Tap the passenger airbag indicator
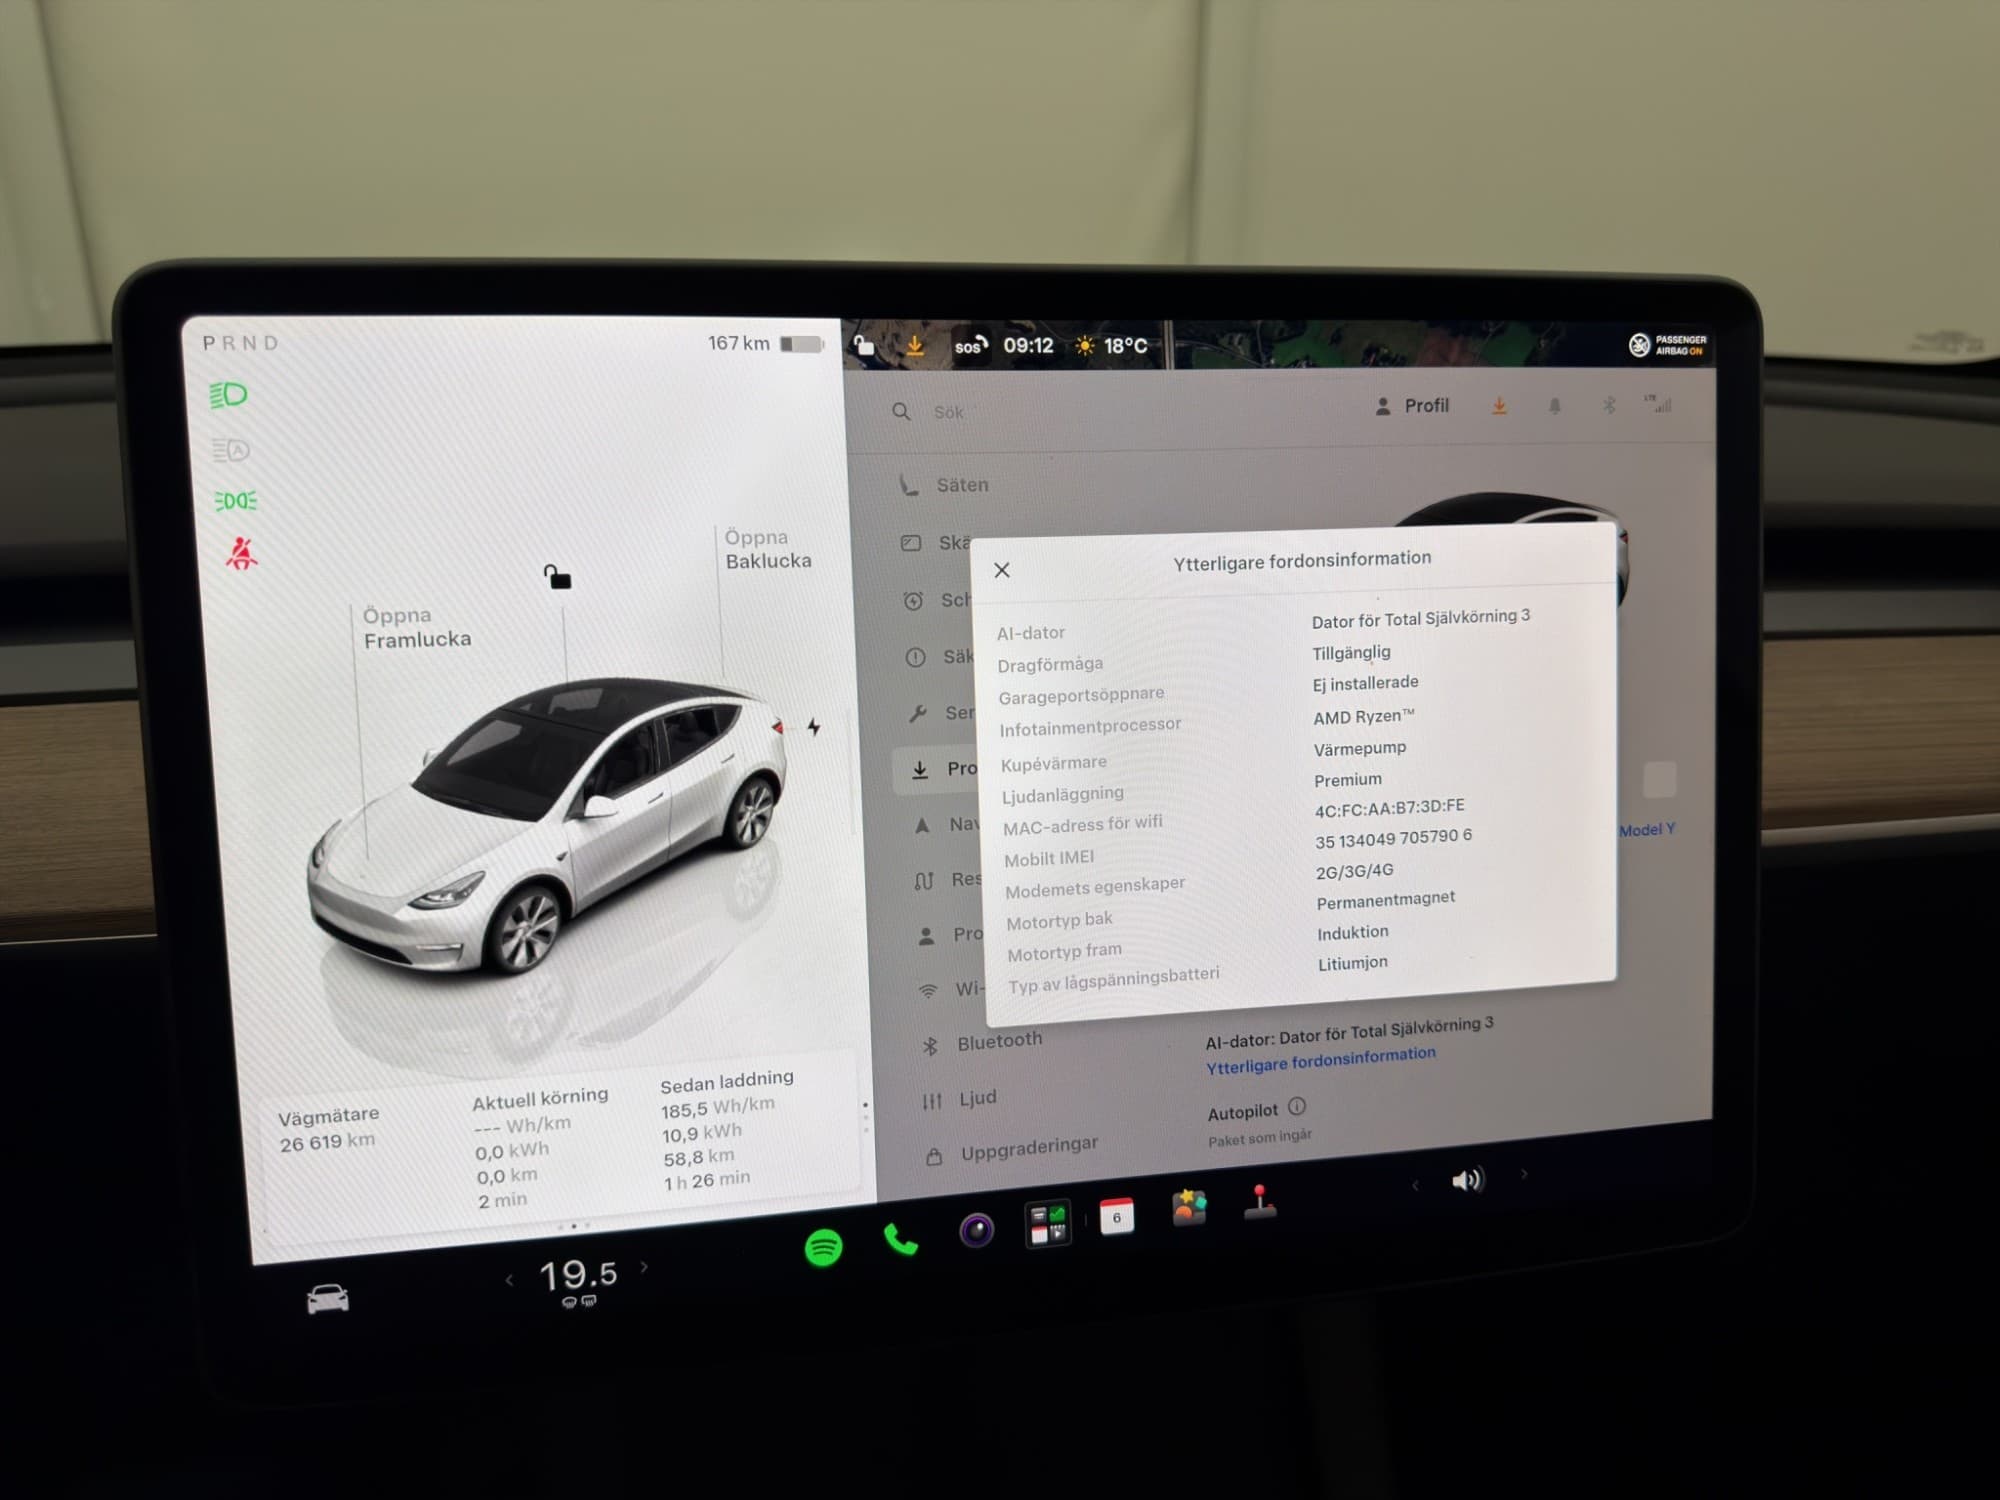2000x1500 pixels. (x=1667, y=345)
